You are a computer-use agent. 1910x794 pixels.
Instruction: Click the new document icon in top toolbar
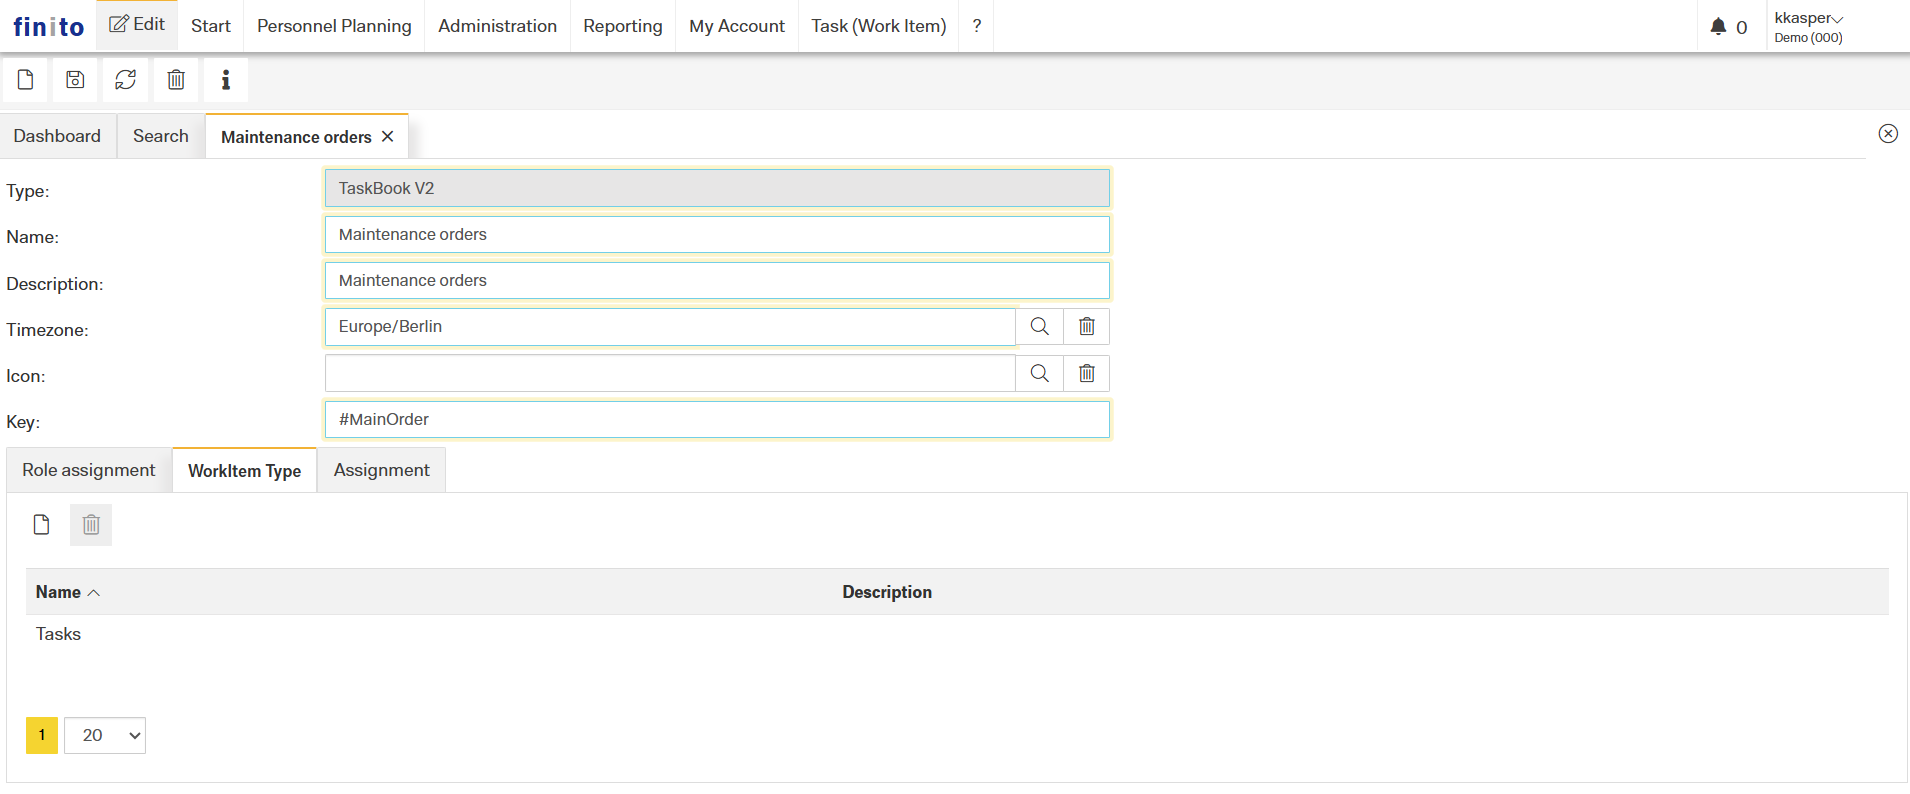point(26,80)
